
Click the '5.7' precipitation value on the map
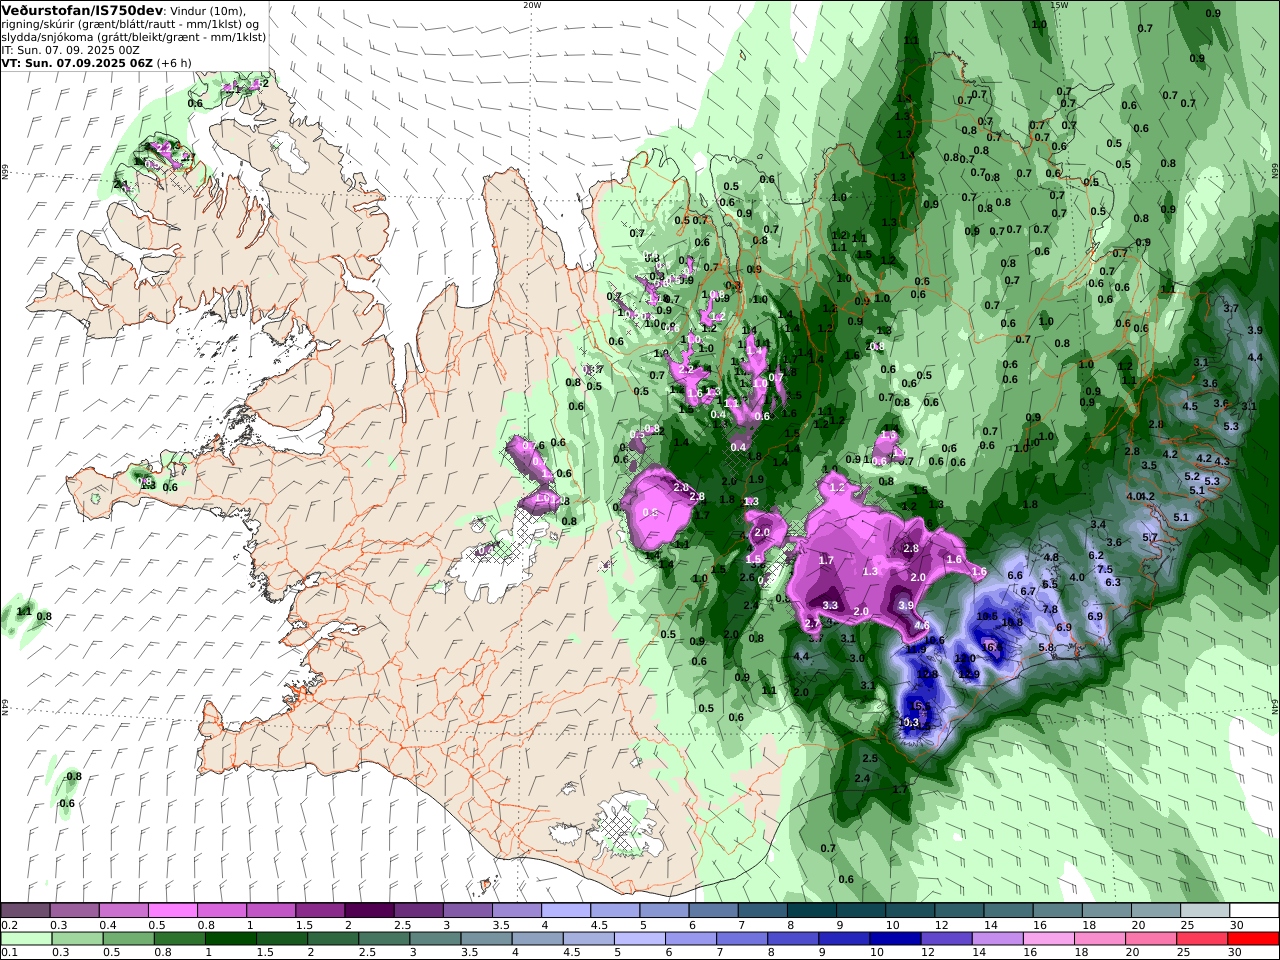pyautogui.click(x=1150, y=538)
